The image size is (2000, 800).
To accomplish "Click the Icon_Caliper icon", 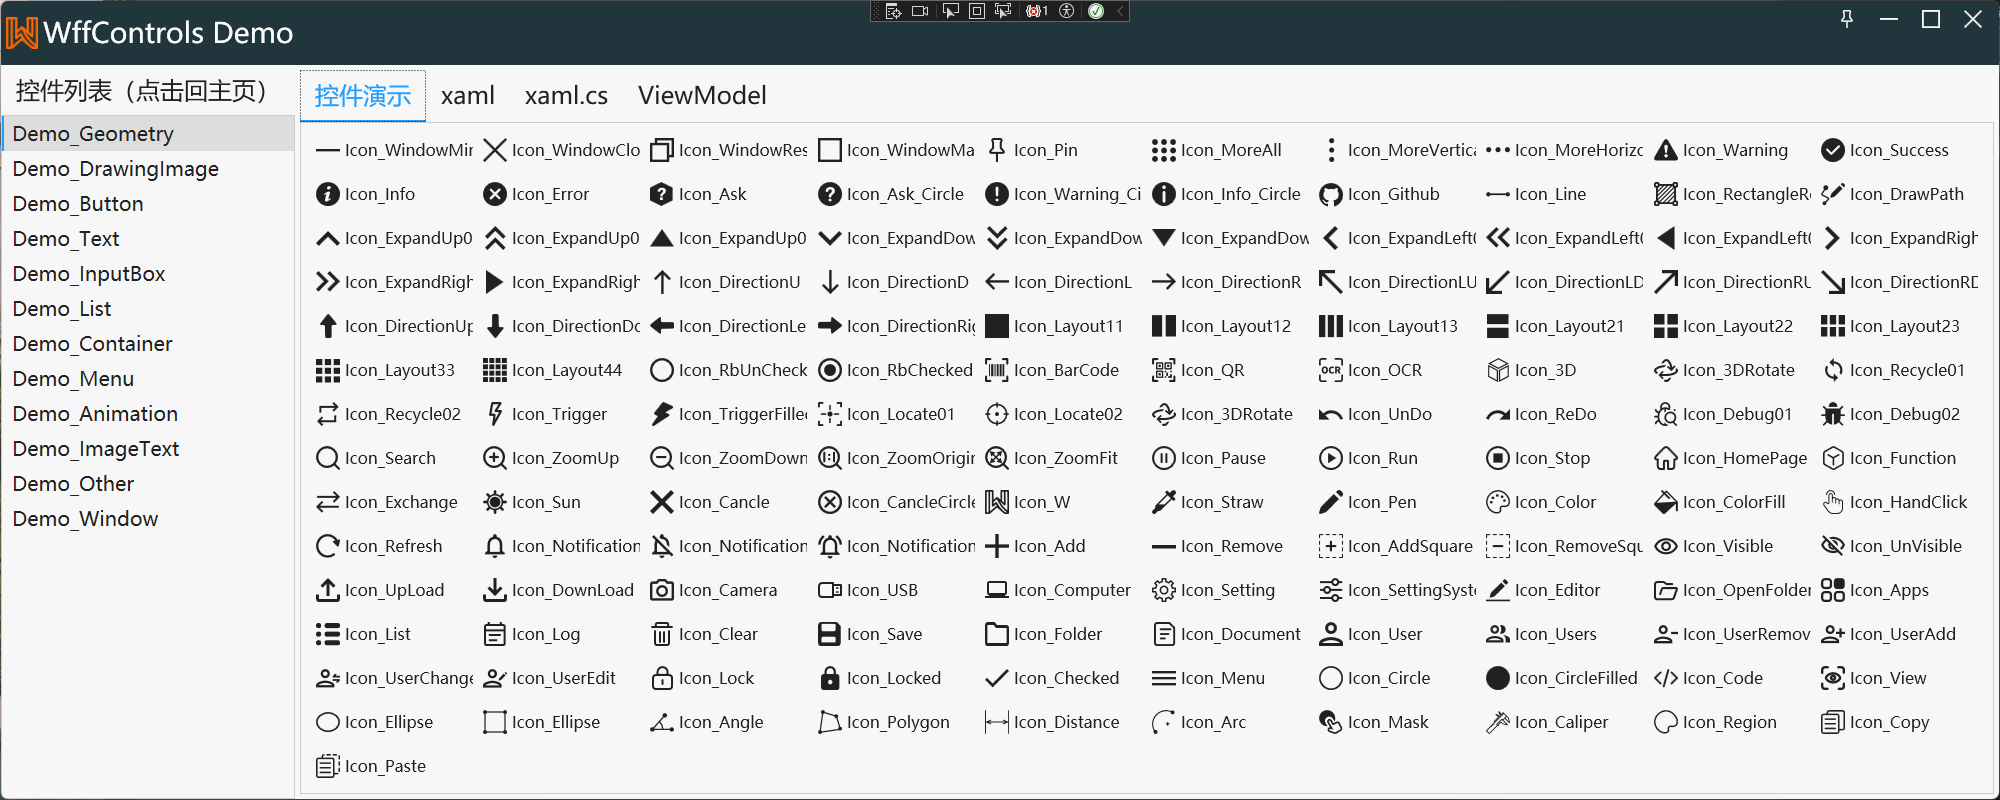I will 1497,722.
